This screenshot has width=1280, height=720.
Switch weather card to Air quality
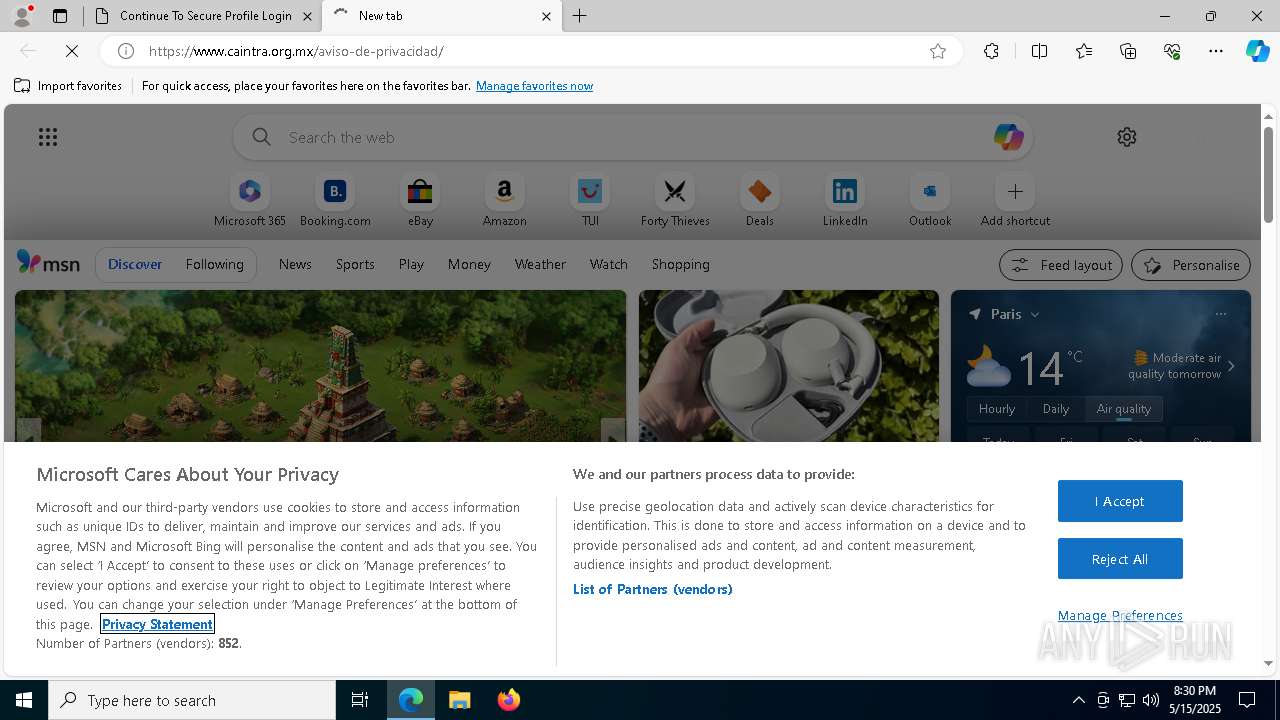[x=1124, y=408]
